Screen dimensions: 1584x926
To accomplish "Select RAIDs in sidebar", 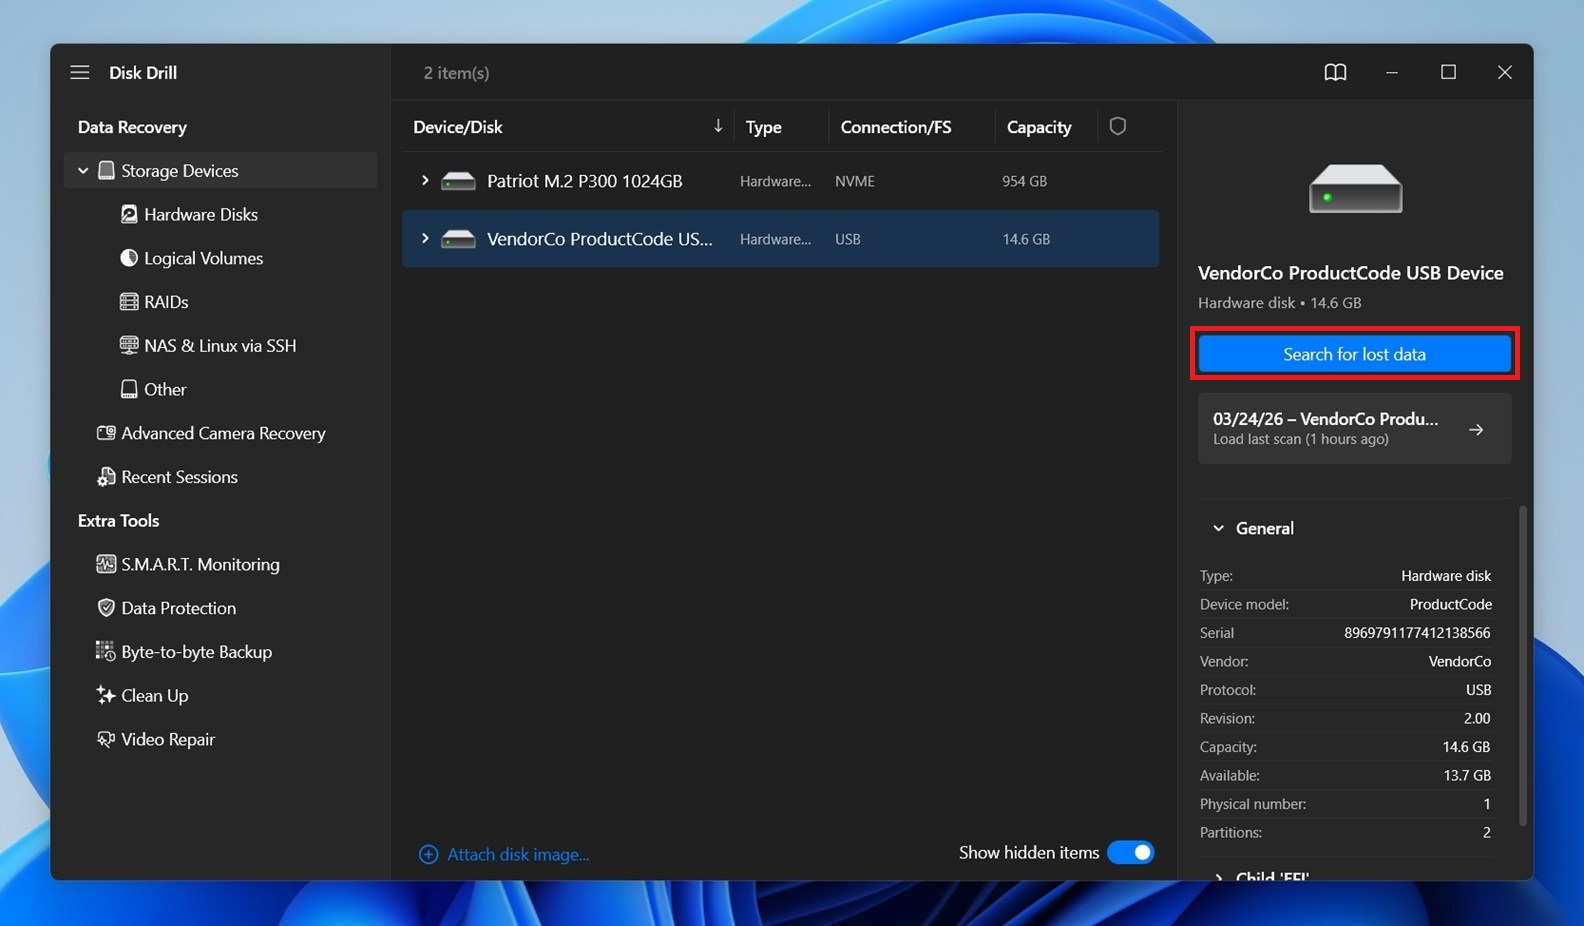I will (166, 302).
